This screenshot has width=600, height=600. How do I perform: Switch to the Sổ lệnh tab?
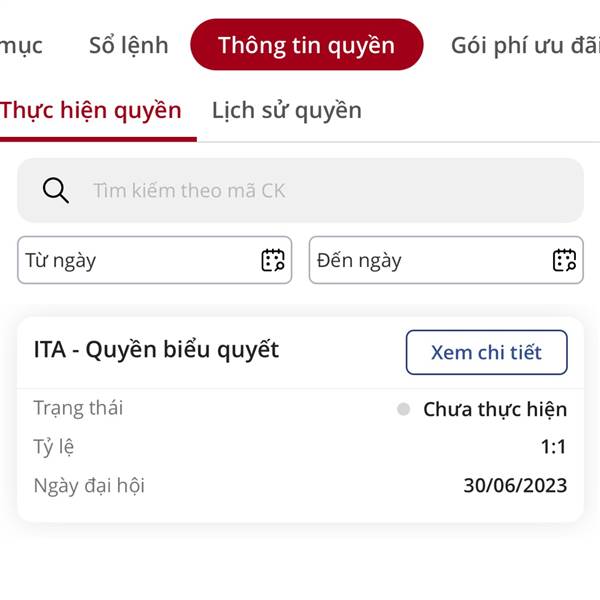129,45
